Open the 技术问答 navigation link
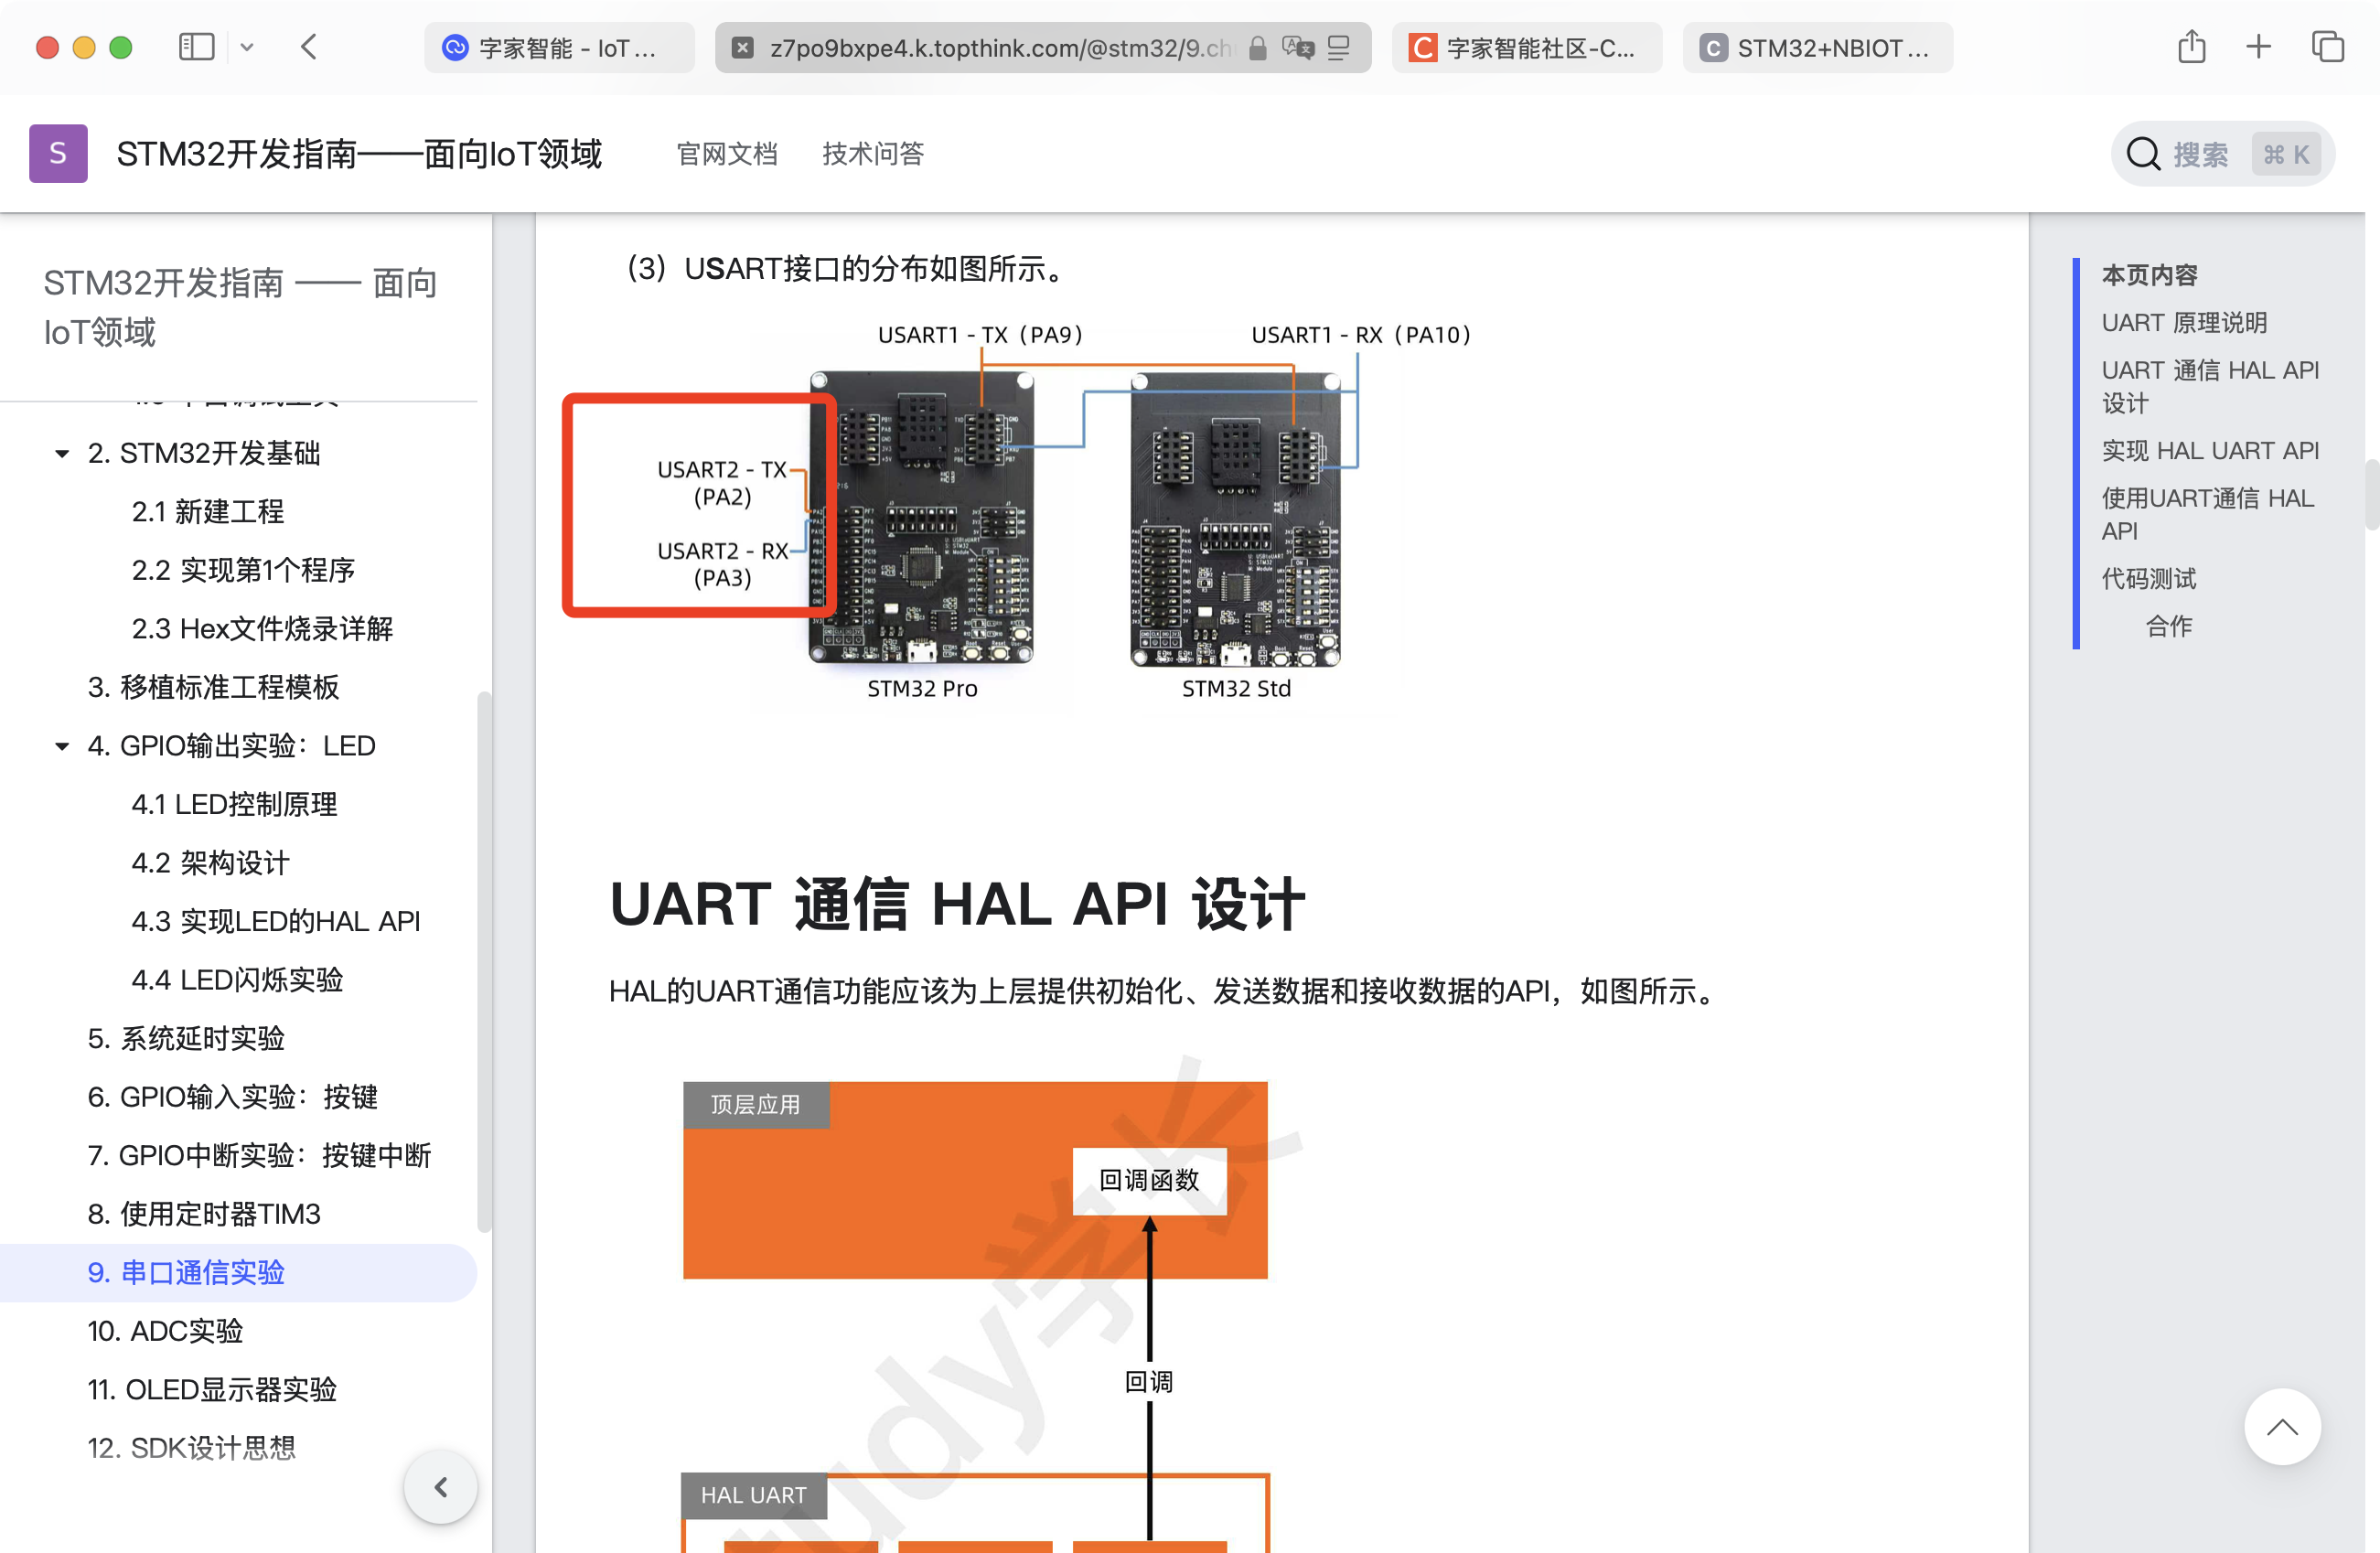Screen dimensions: 2380x1553 coord(873,154)
